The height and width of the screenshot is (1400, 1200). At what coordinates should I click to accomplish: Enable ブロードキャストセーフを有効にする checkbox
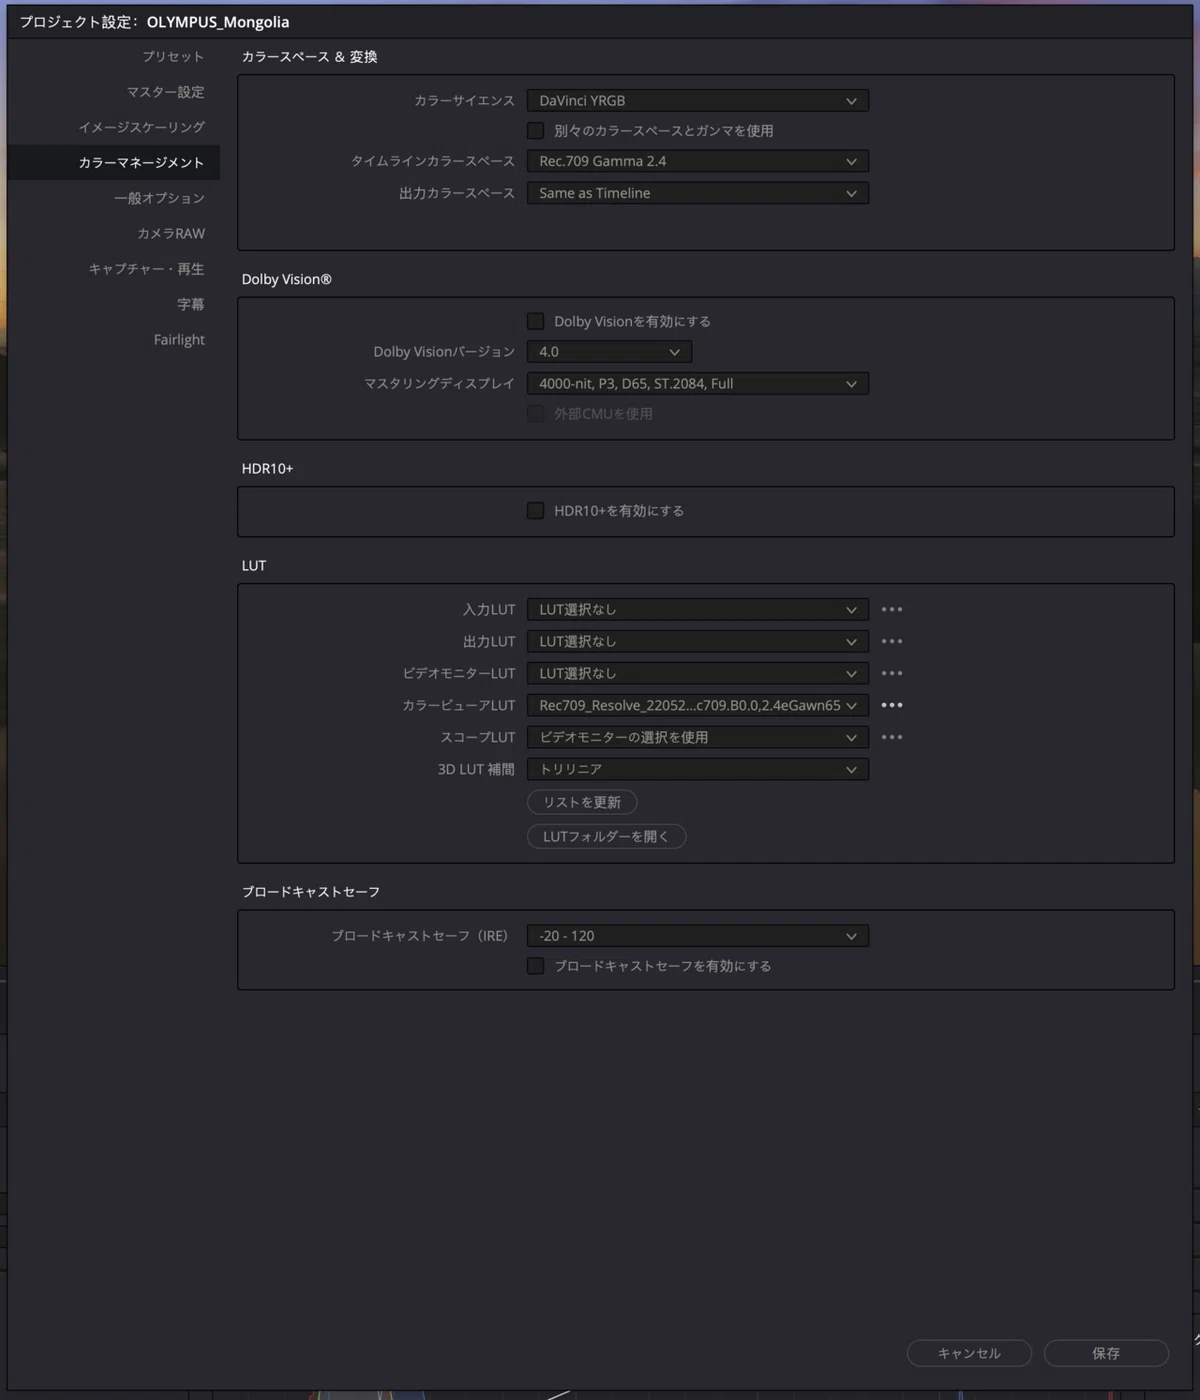pyautogui.click(x=536, y=966)
